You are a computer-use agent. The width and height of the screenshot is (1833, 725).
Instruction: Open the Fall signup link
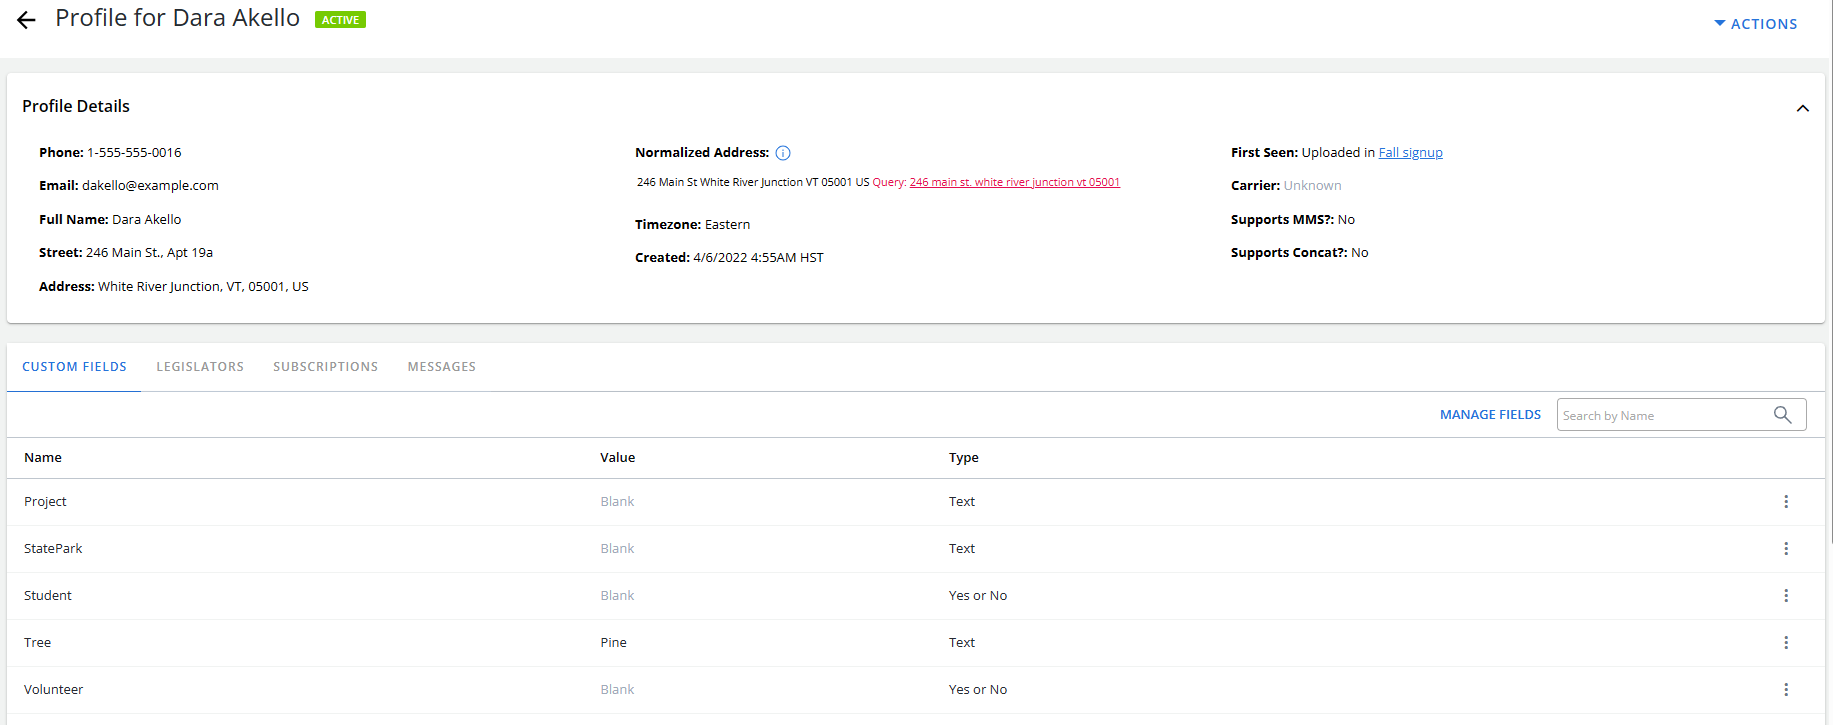point(1410,153)
